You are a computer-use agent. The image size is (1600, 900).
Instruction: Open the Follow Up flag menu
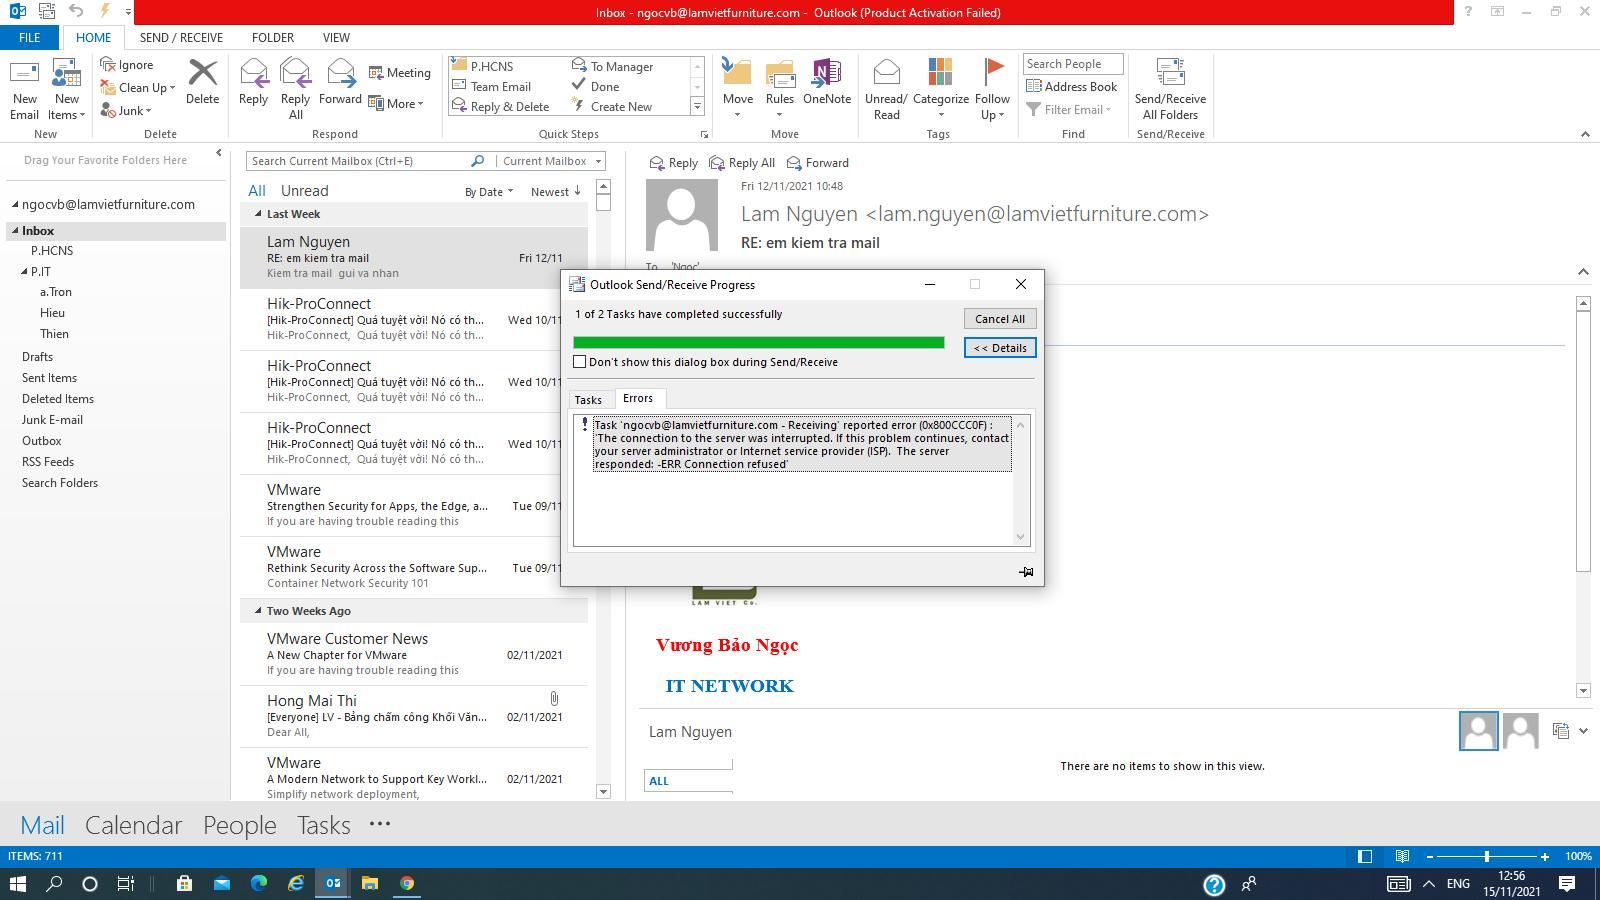(x=992, y=89)
